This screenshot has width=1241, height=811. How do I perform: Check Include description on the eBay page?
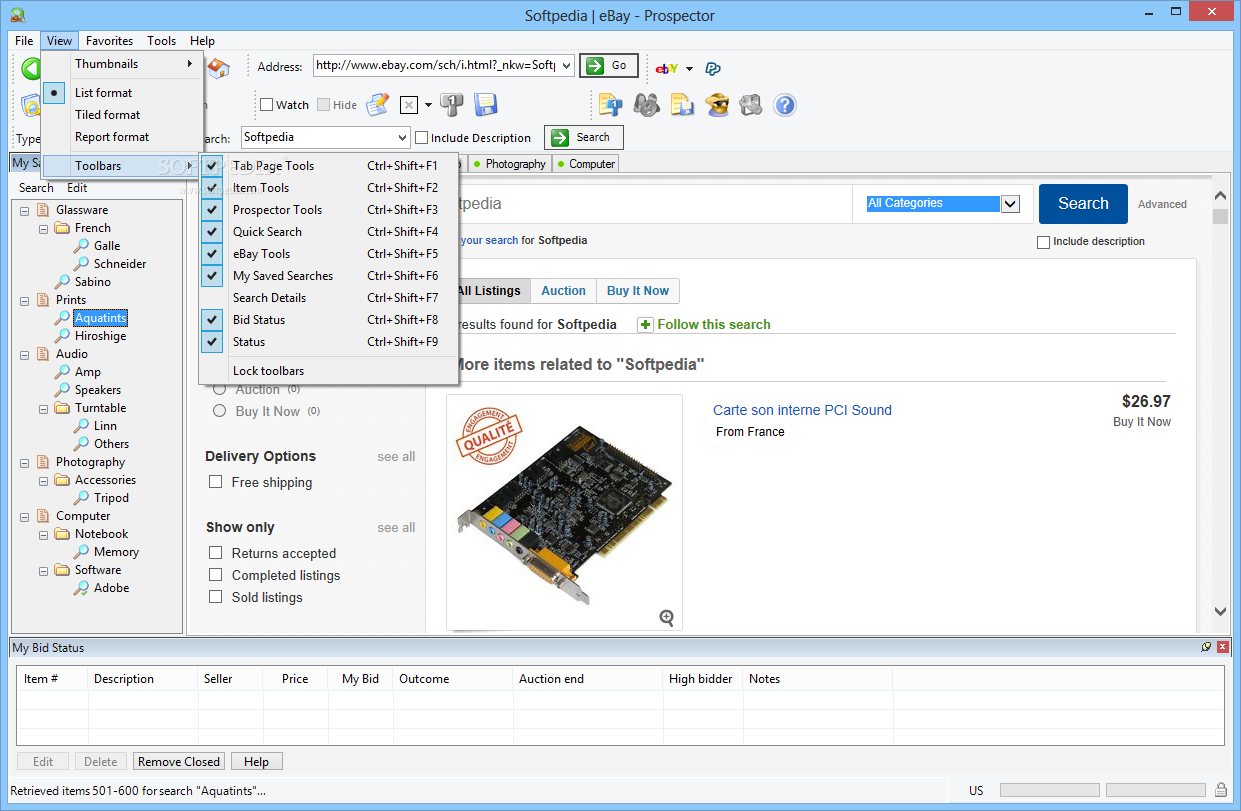[x=1044, y=242]
